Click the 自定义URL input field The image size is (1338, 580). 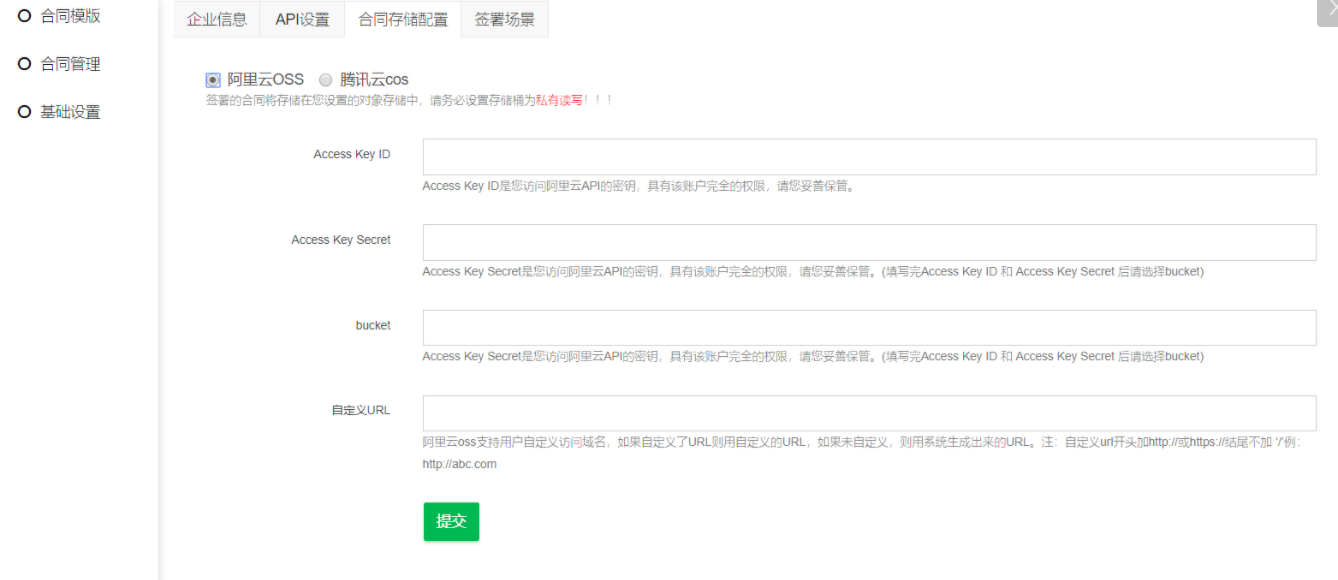pyautogui.click(x=869, y=413)
